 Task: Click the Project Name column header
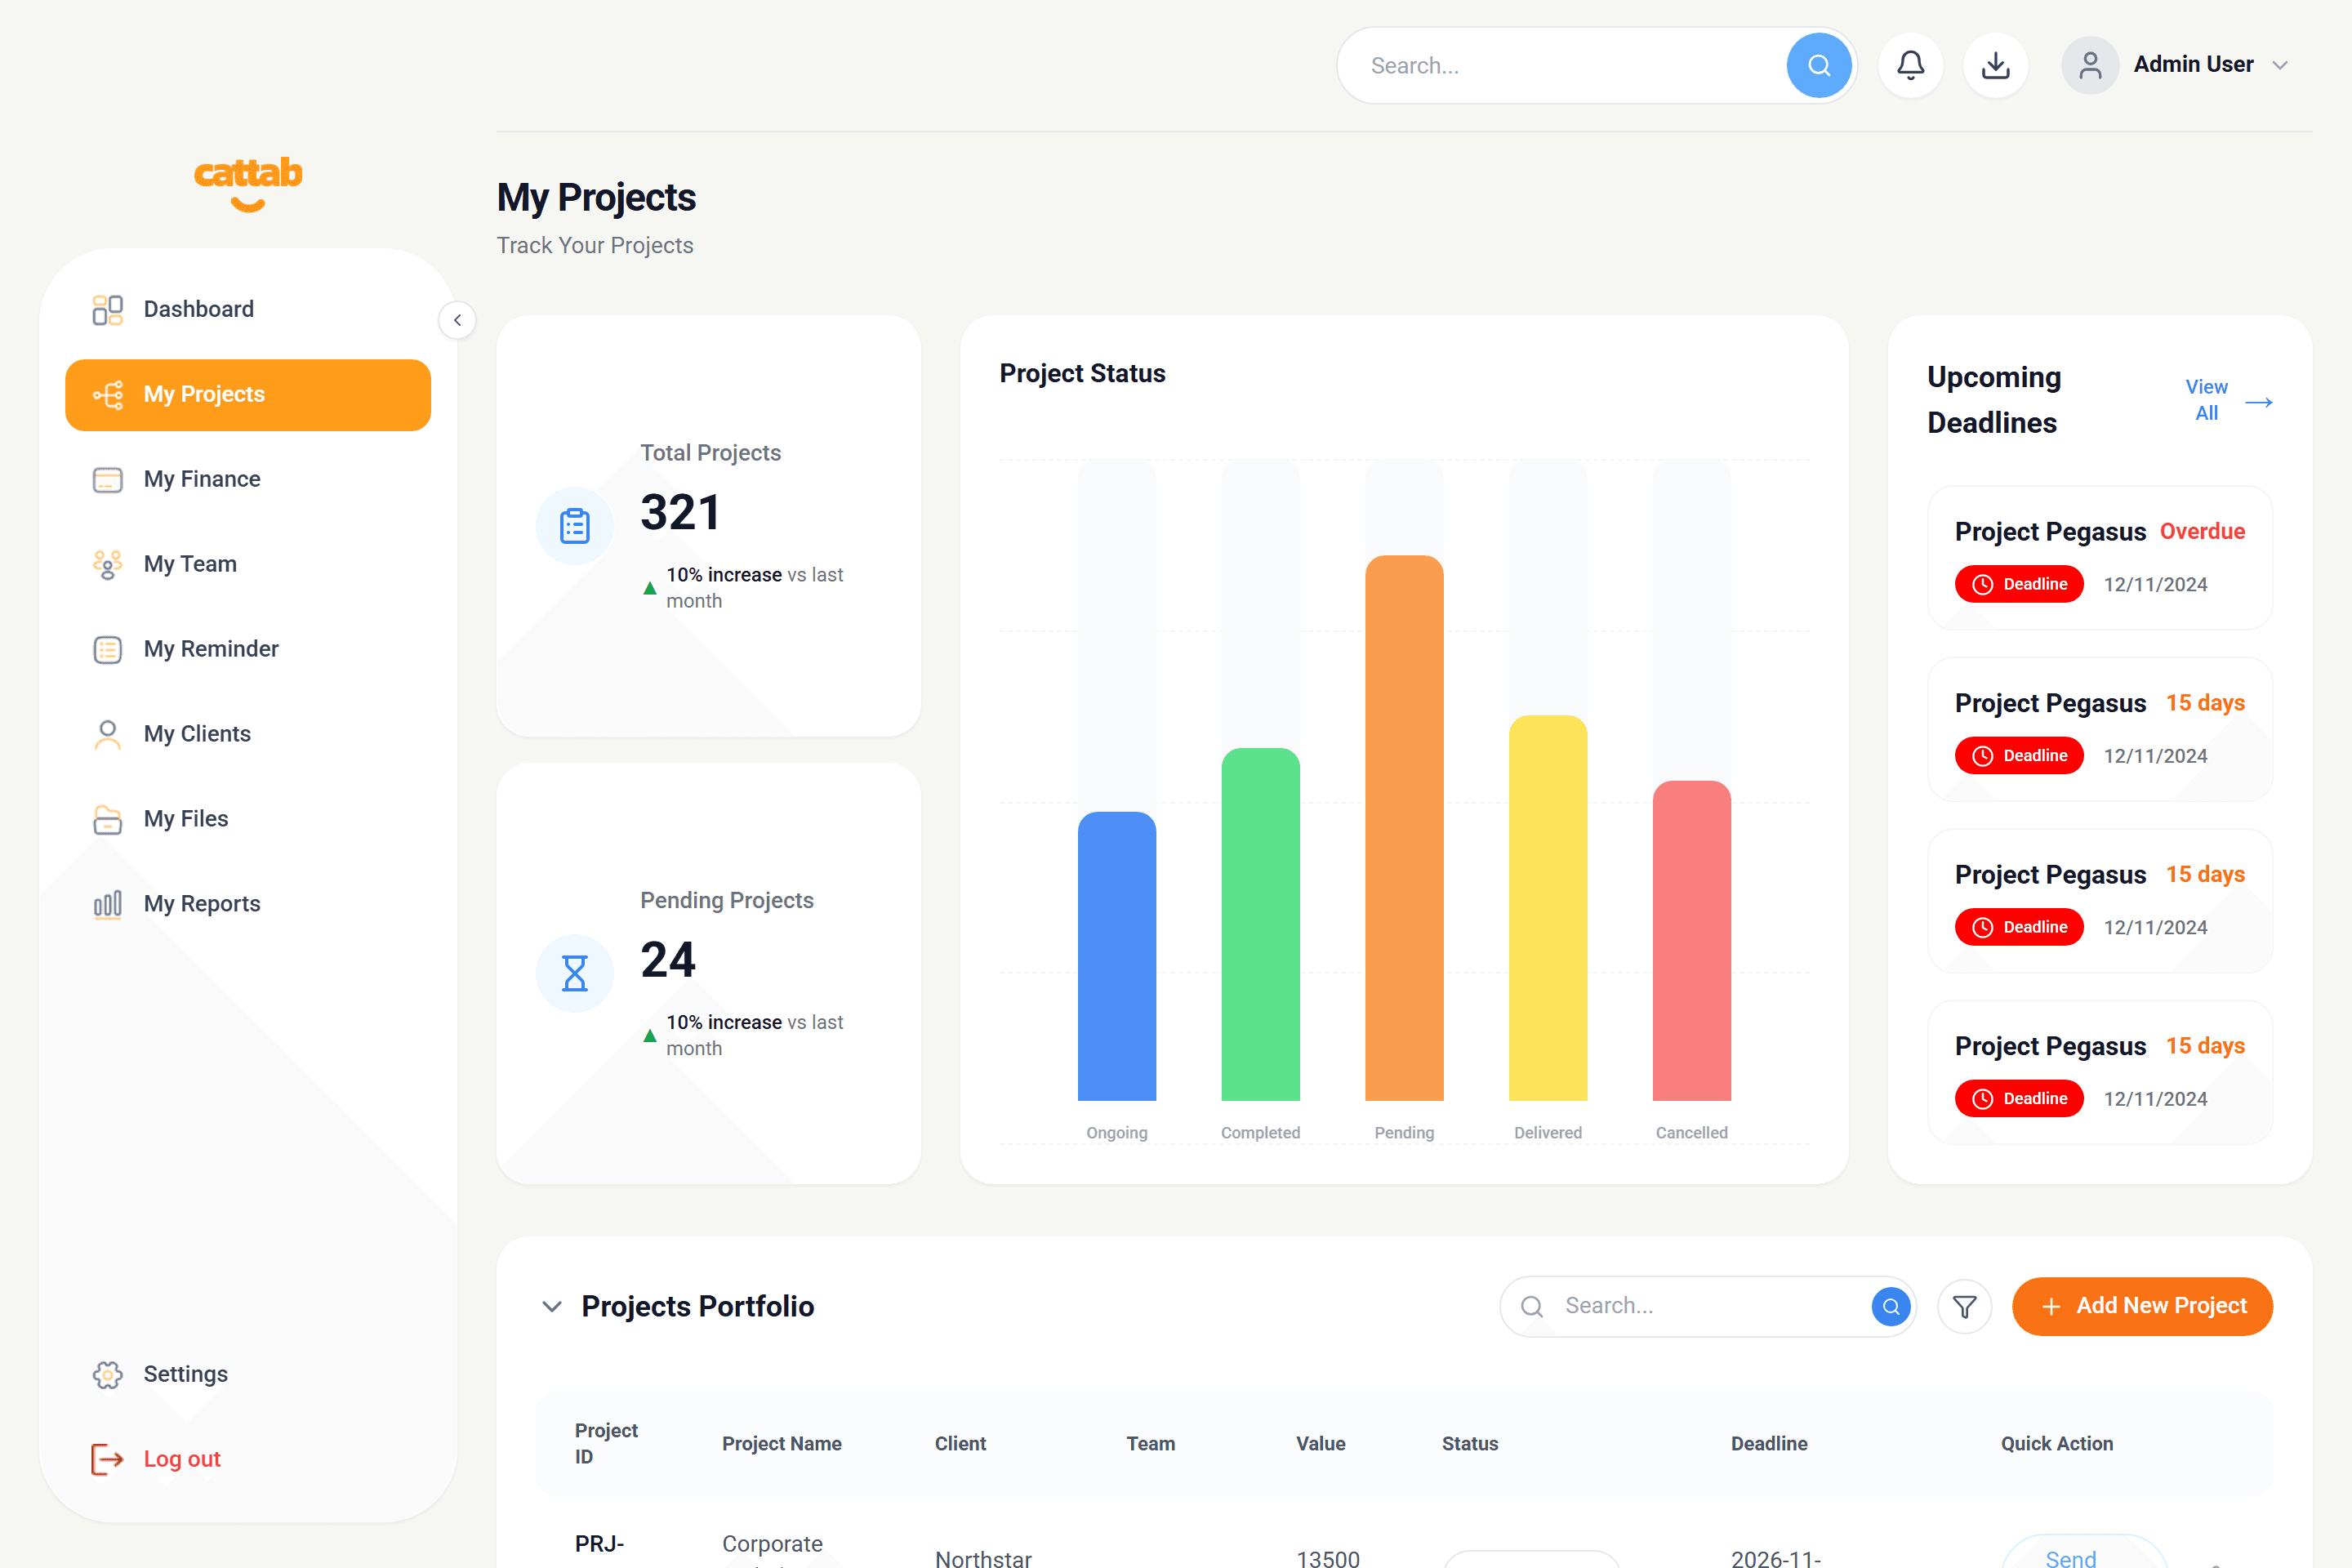pyautogui.click(x=781, y=1443)
